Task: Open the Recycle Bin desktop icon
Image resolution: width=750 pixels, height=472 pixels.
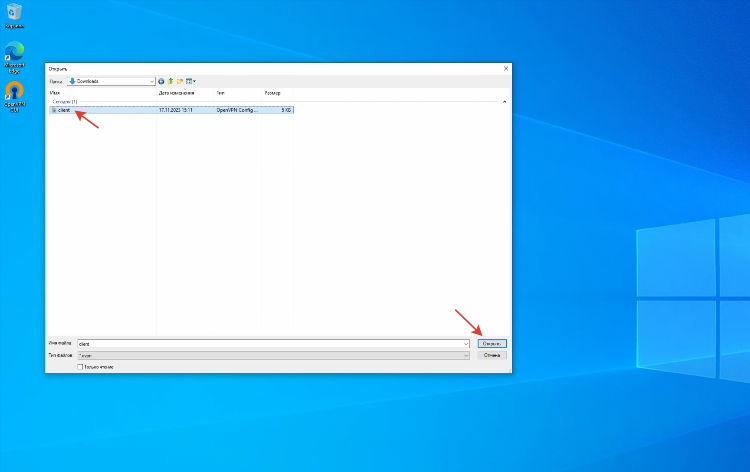Action: click(x=14, y=16)
